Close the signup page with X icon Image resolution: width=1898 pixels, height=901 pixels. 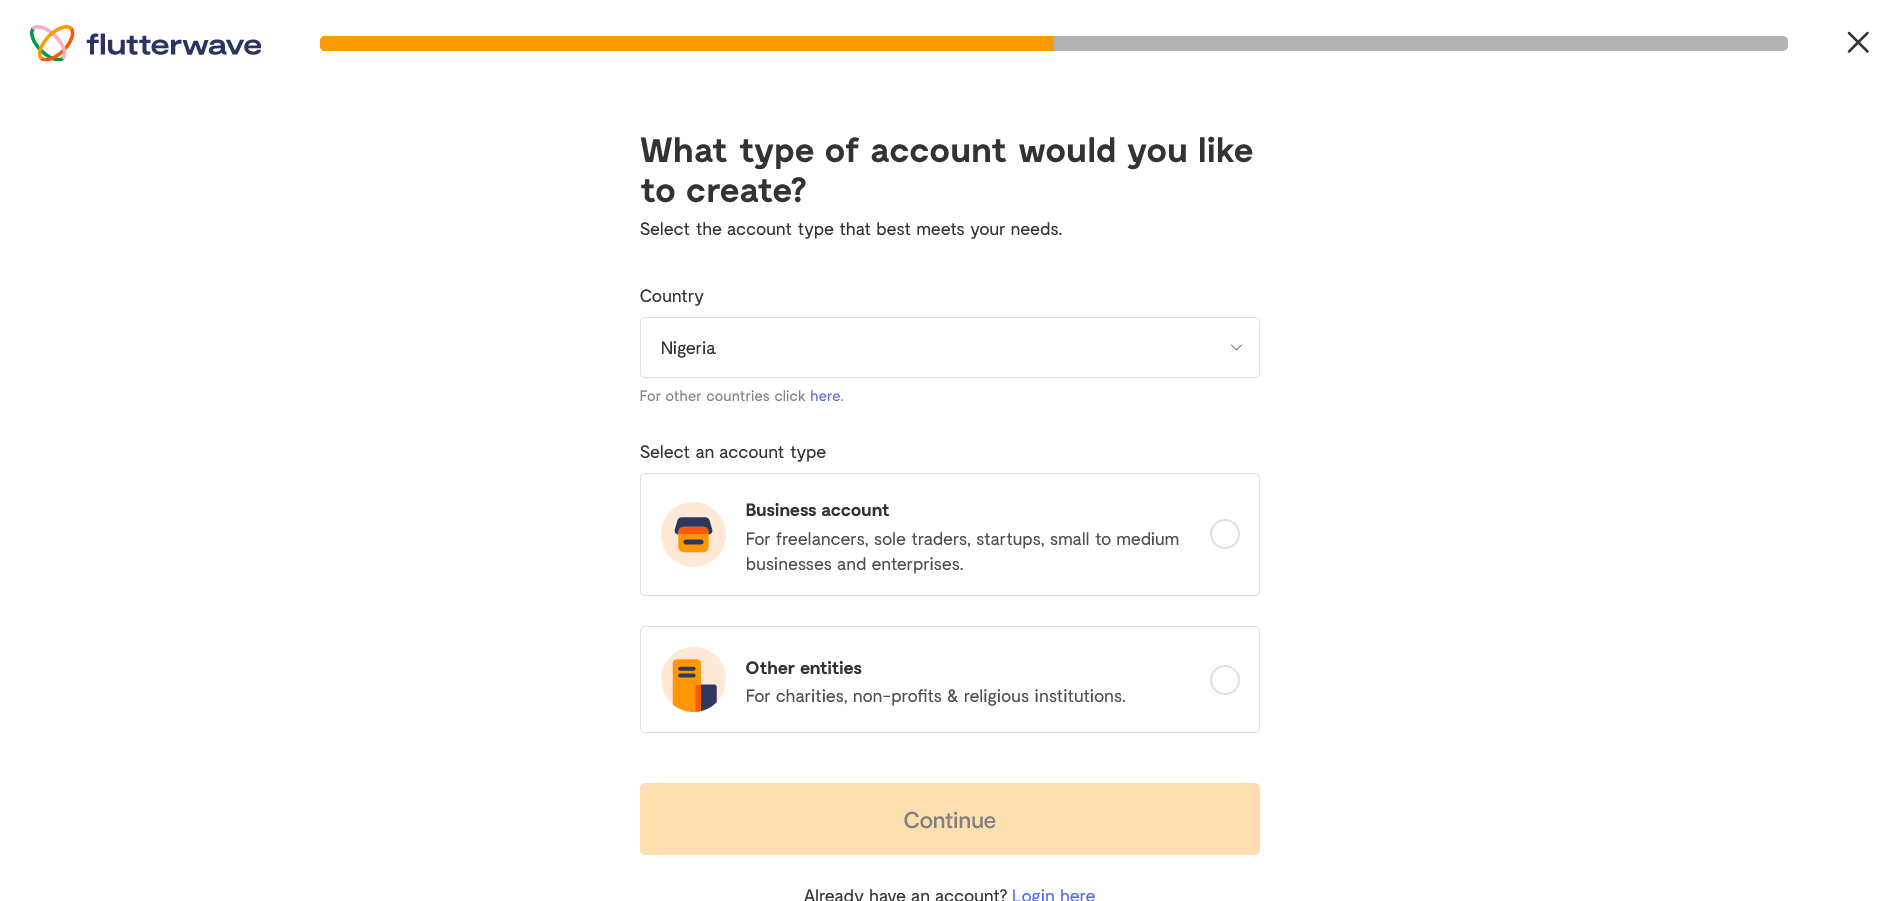(1857, 42)
